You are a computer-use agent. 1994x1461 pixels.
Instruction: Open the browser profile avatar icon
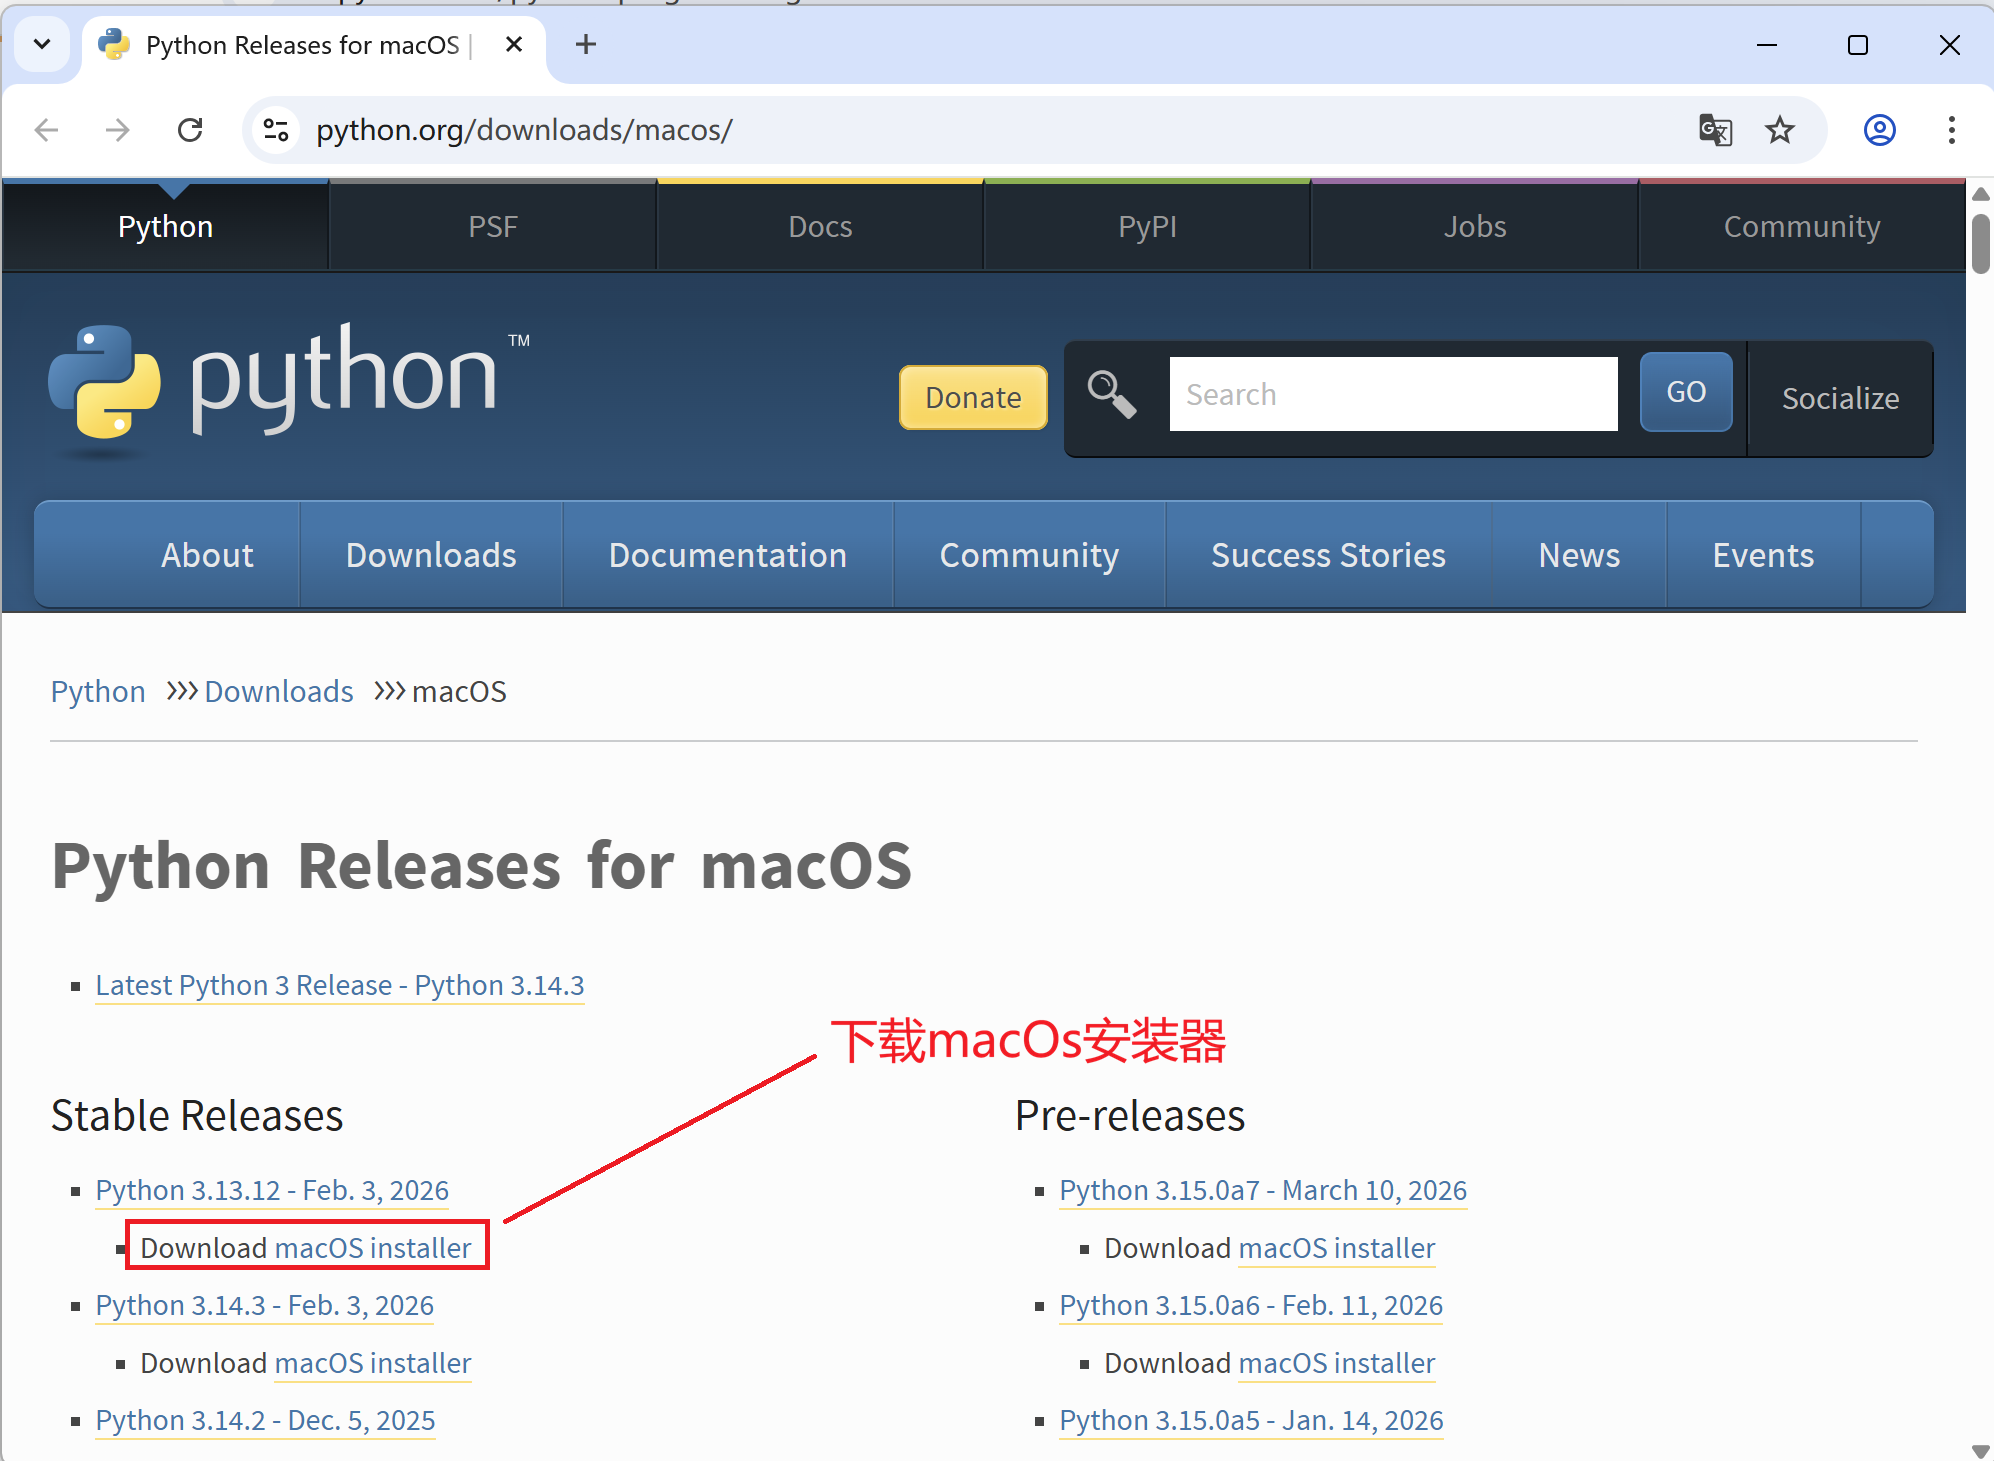1879,130
